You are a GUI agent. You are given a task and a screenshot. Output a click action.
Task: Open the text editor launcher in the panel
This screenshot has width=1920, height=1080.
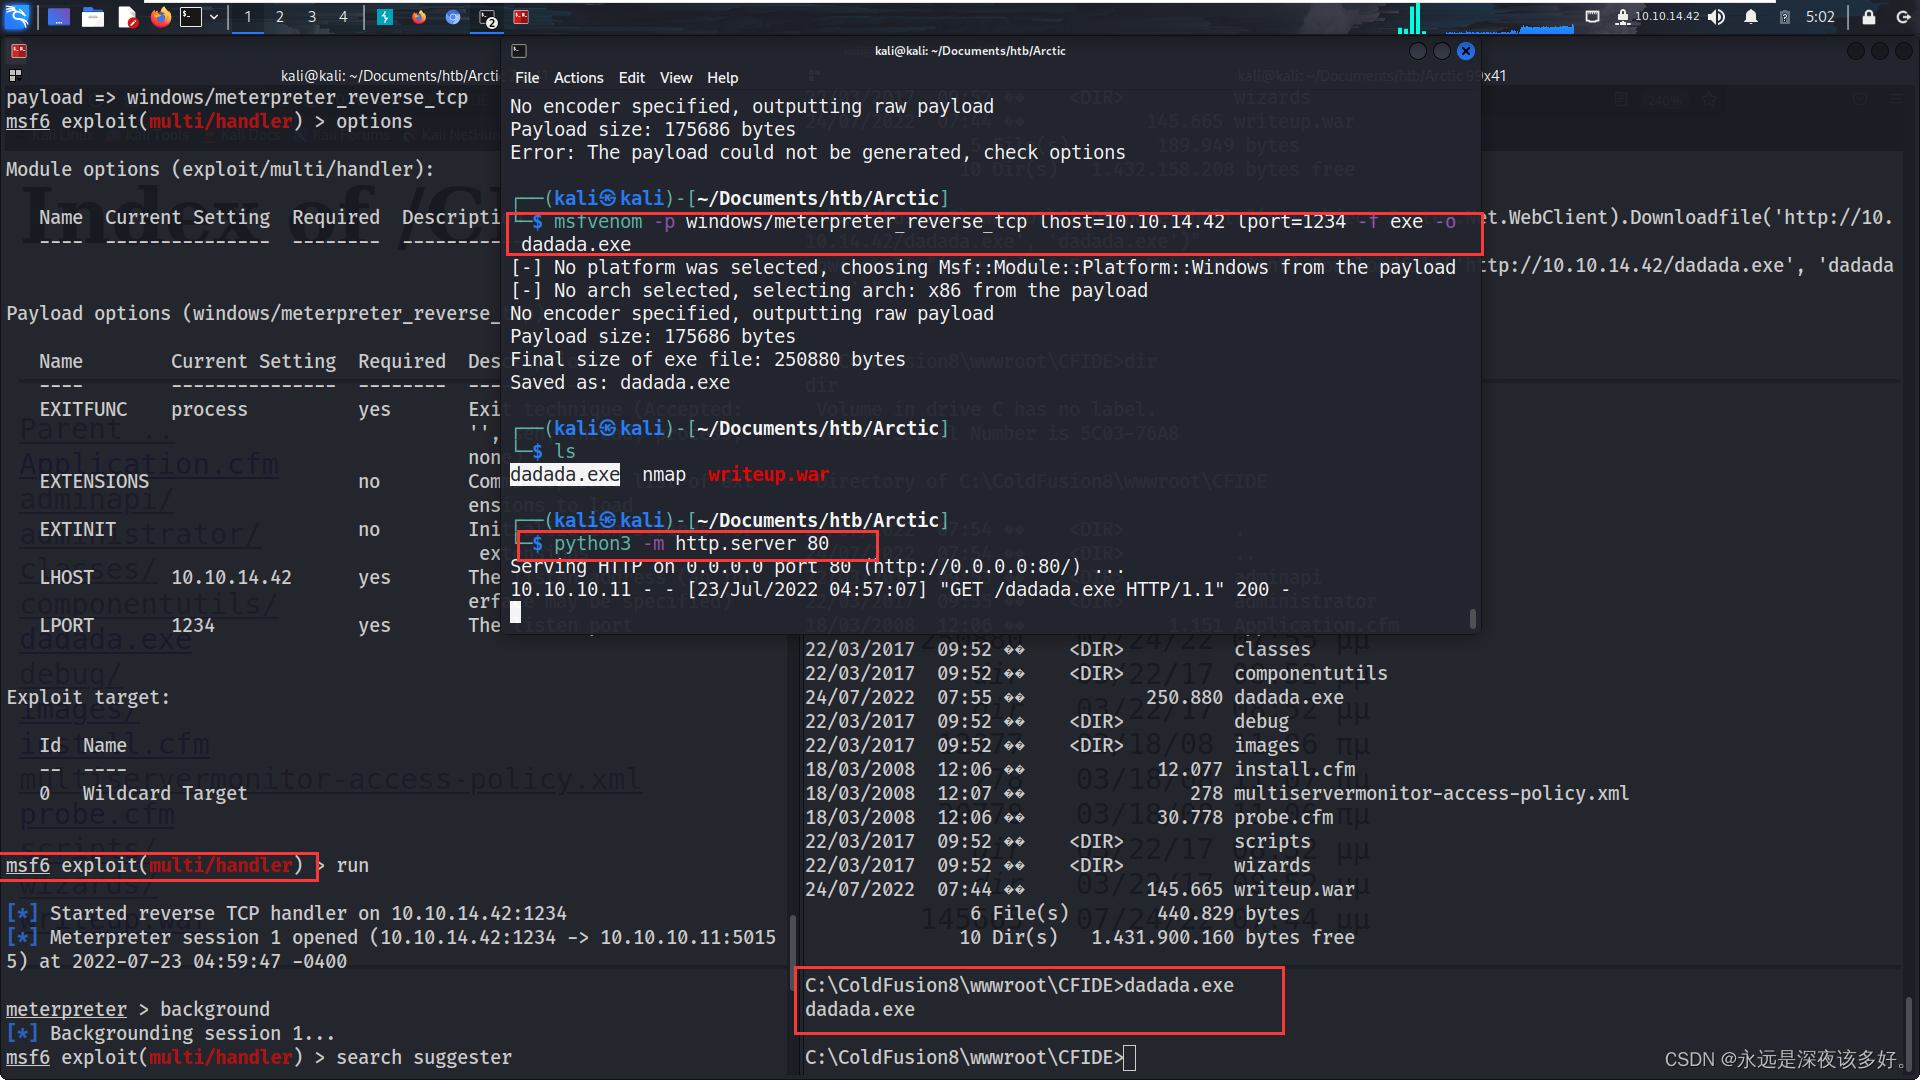pyautogui.click(x=127, y=17)
